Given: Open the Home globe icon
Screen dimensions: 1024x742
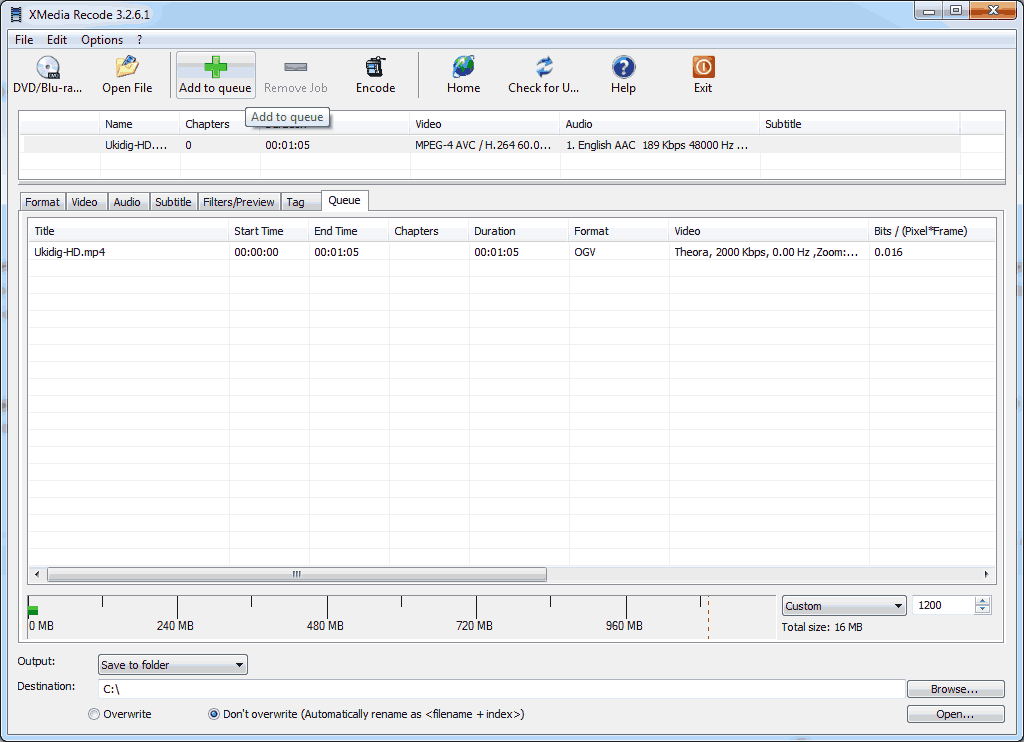Looking at the screenshot, I should click(463, 67).
